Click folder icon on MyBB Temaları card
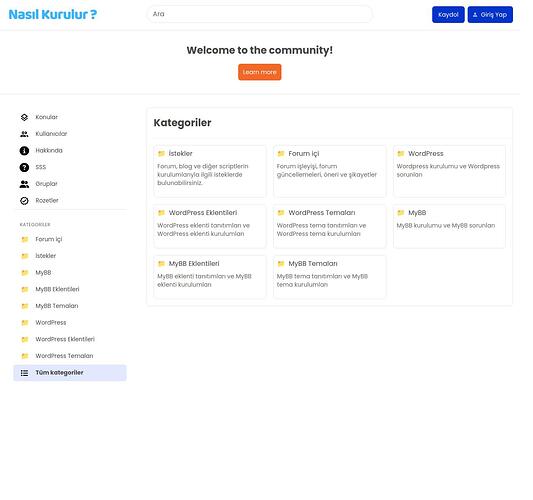 (281, 264)
